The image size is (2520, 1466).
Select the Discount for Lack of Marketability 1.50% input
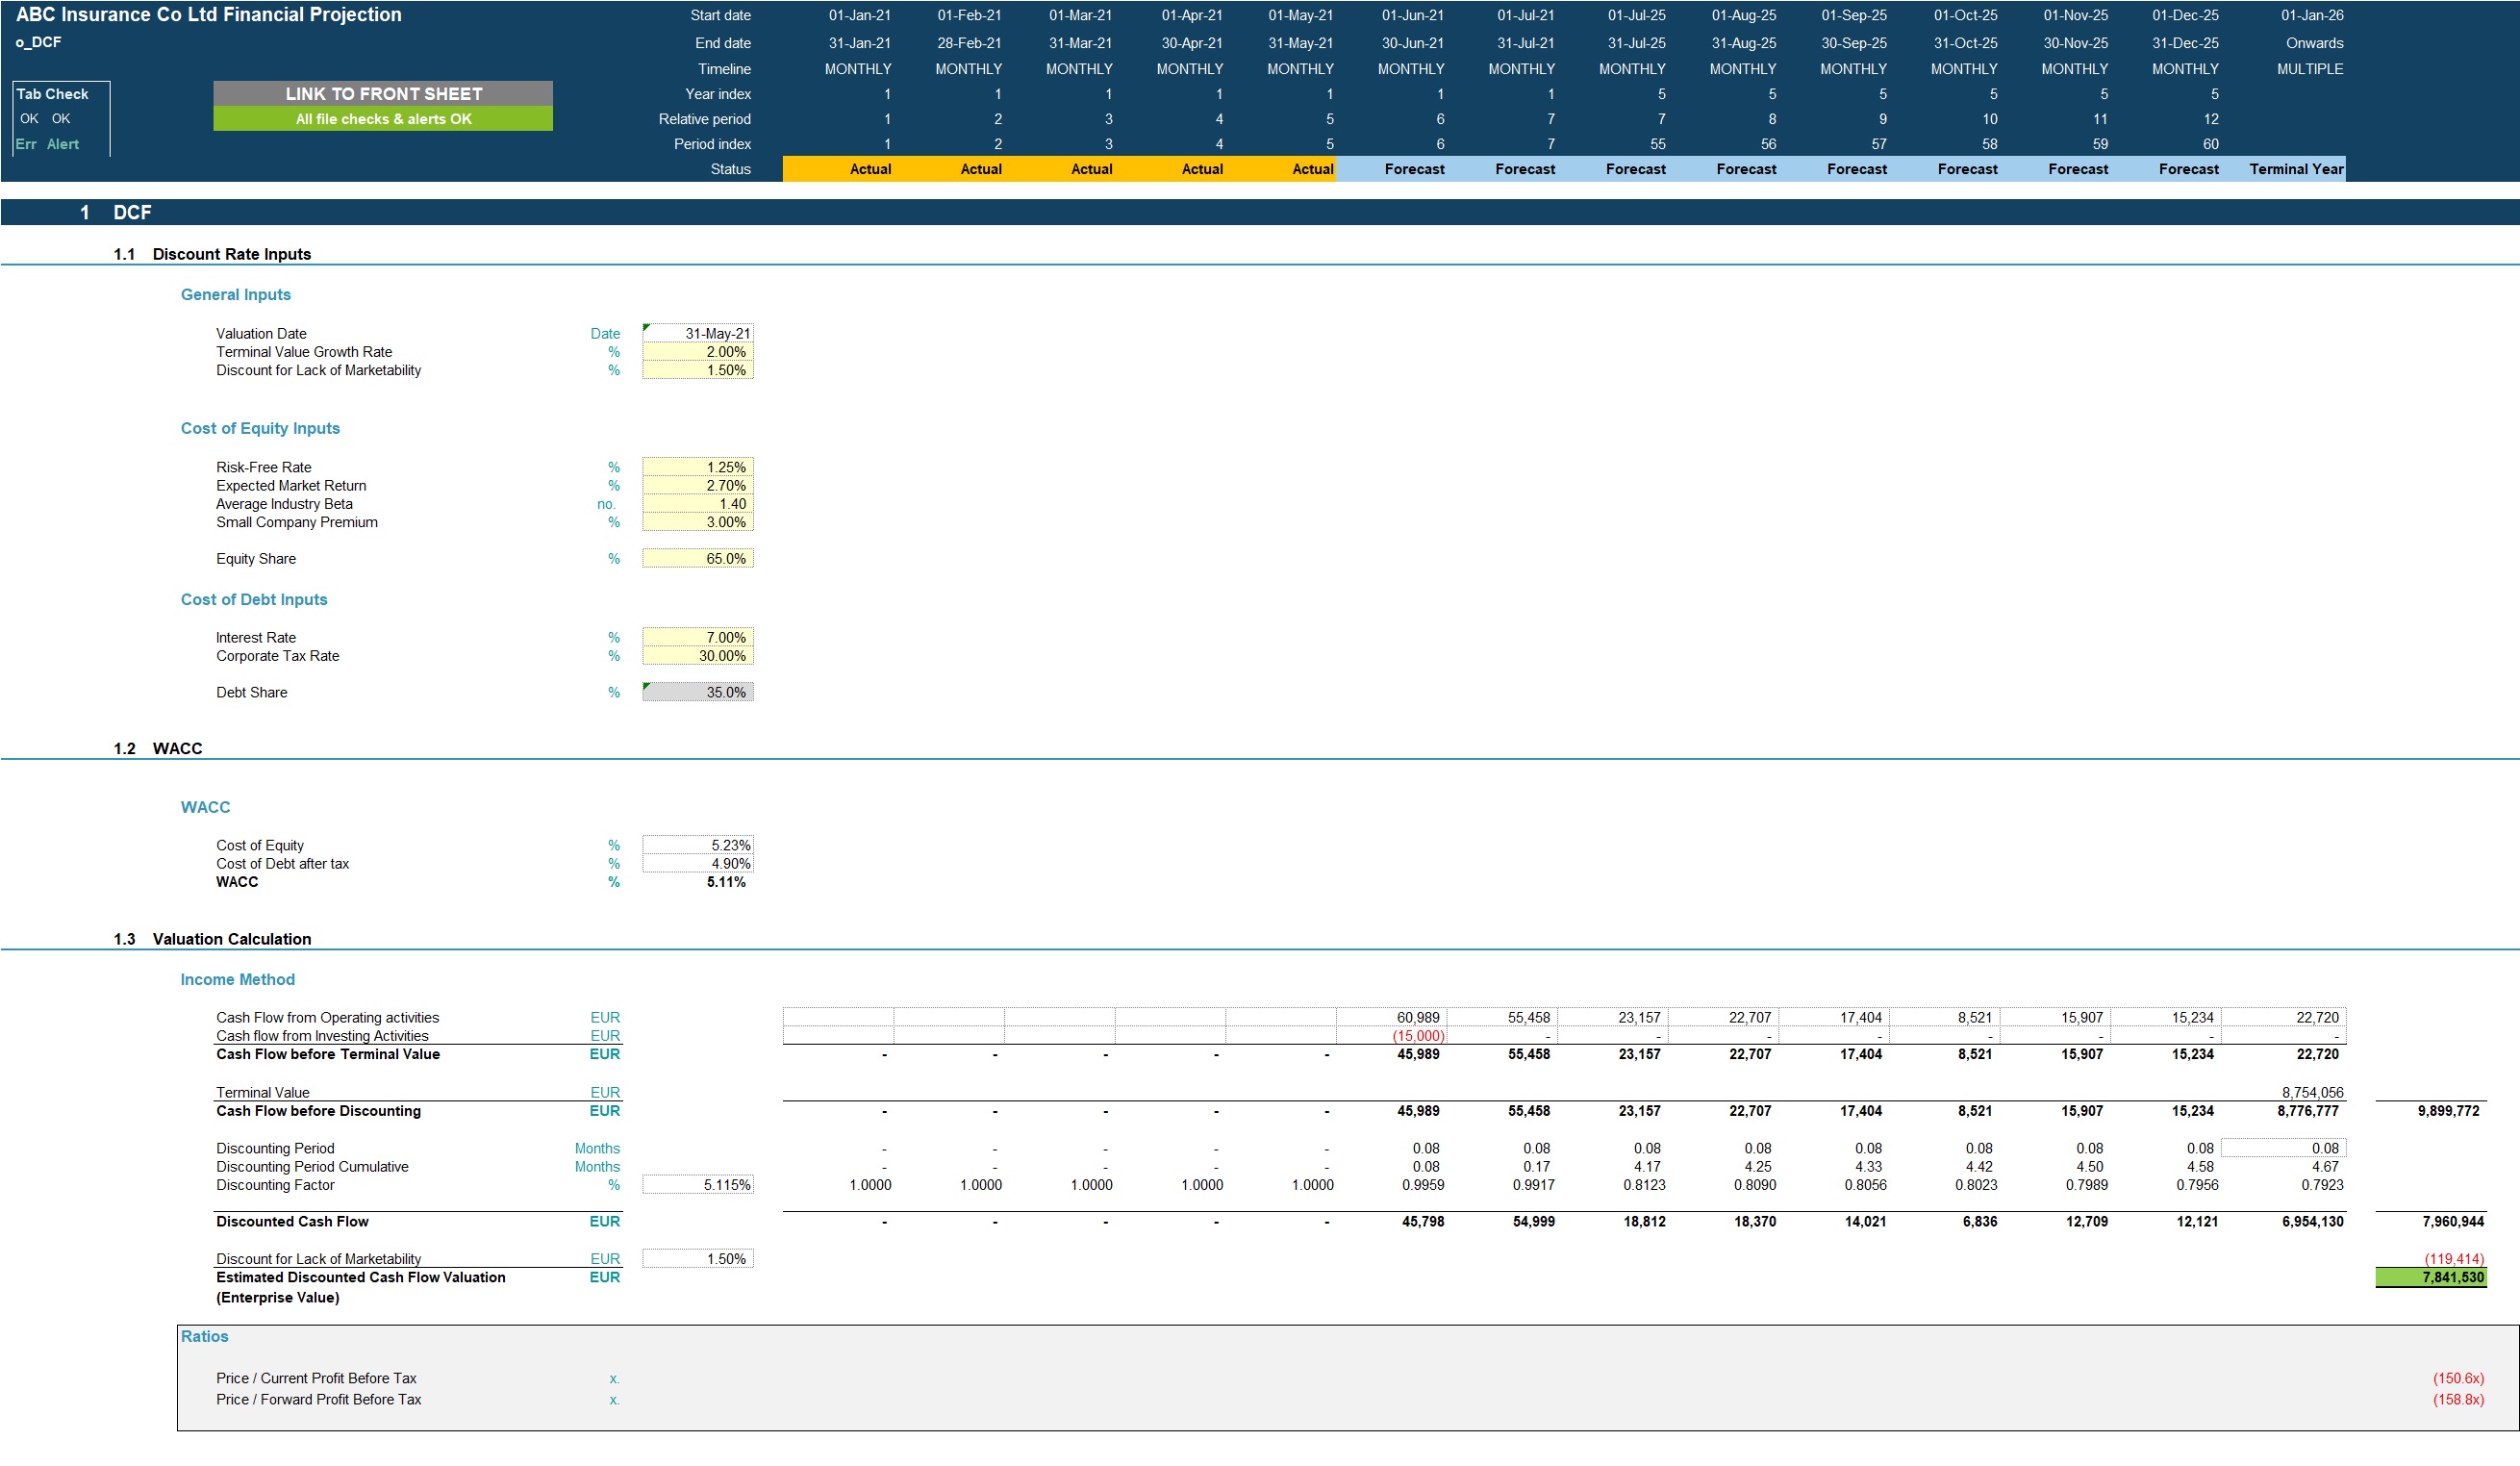700,369
